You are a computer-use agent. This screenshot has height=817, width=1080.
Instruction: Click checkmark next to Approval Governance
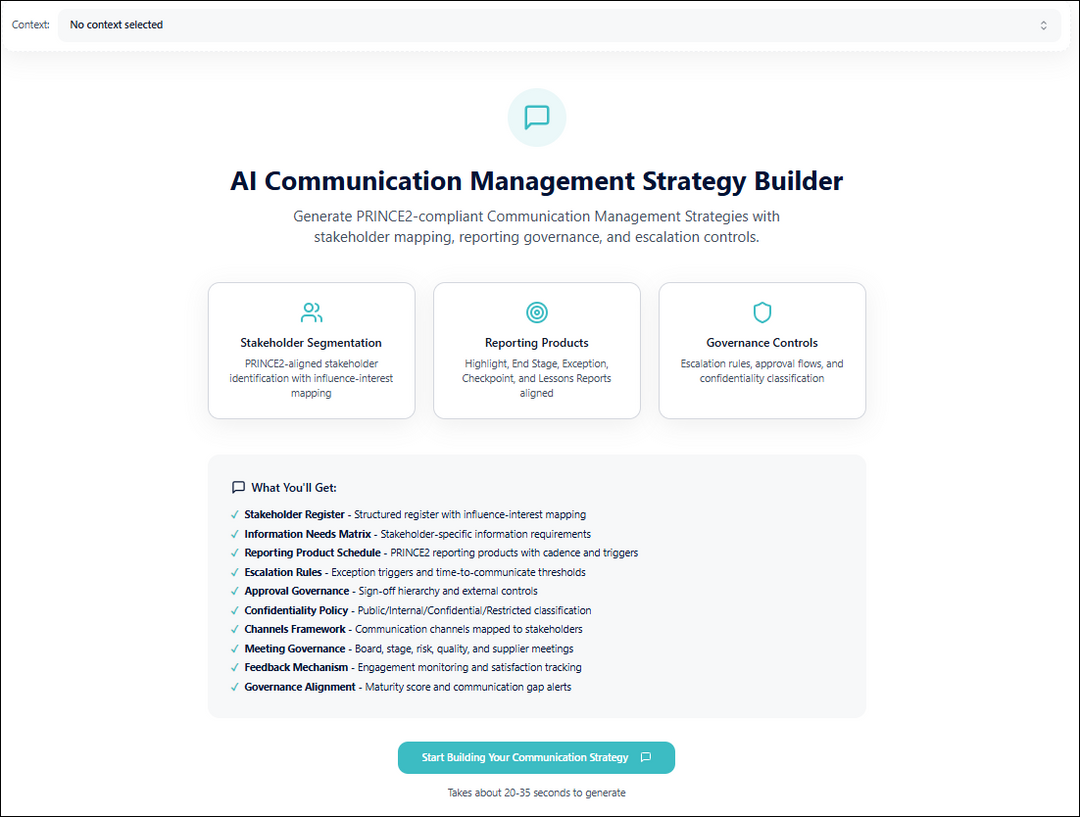[x=235, y=591]
